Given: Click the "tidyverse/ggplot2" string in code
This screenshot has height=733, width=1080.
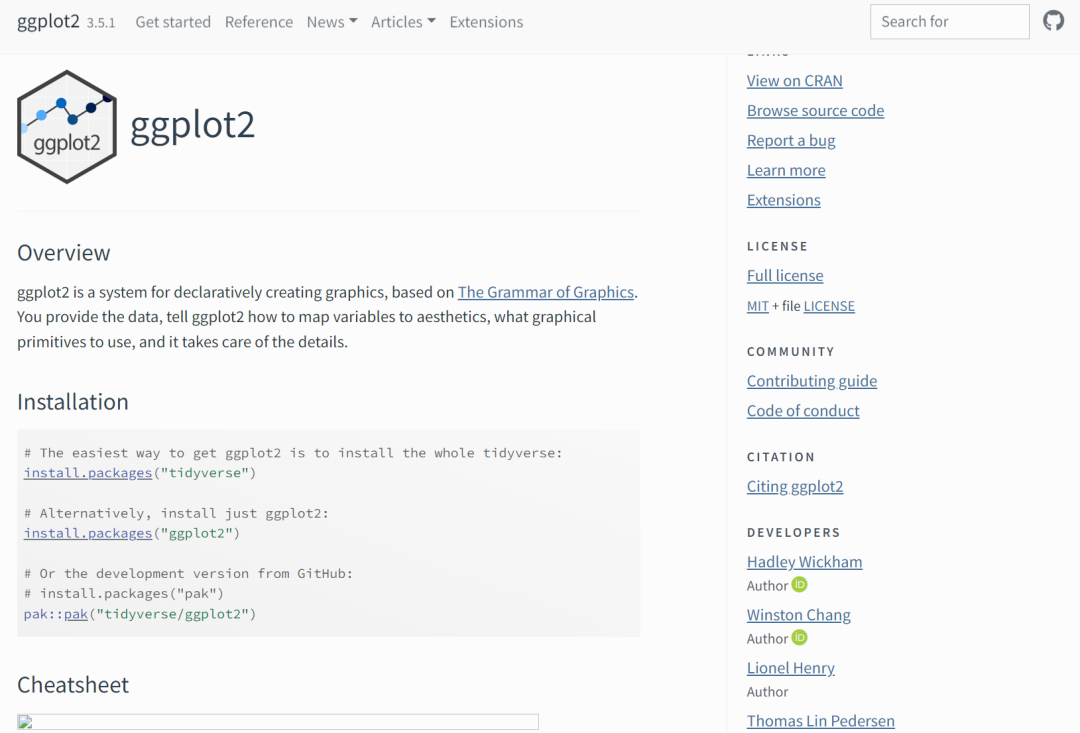Looking at the screenshot, I should point(172,614).
